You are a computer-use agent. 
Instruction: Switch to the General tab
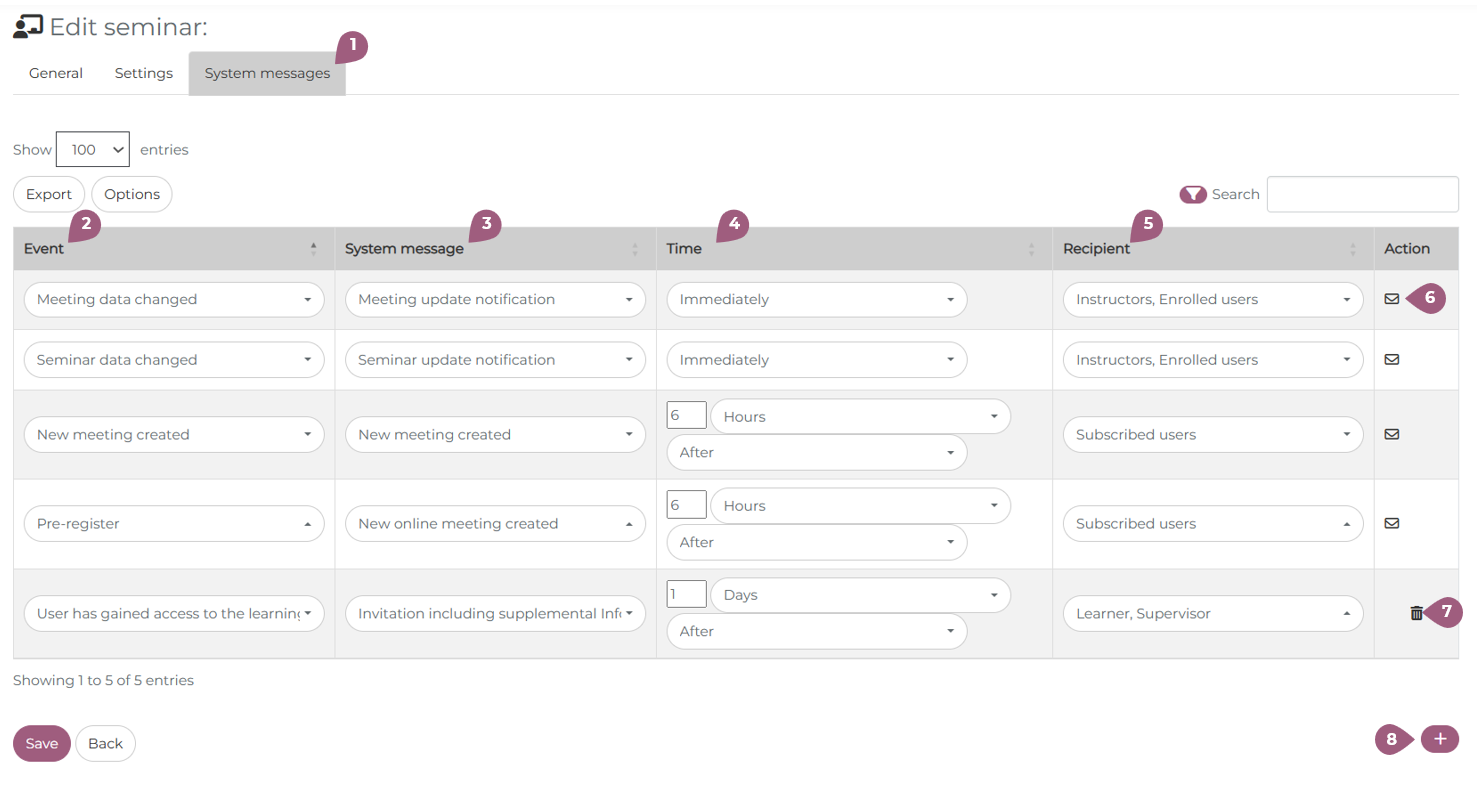pos(56,73)
